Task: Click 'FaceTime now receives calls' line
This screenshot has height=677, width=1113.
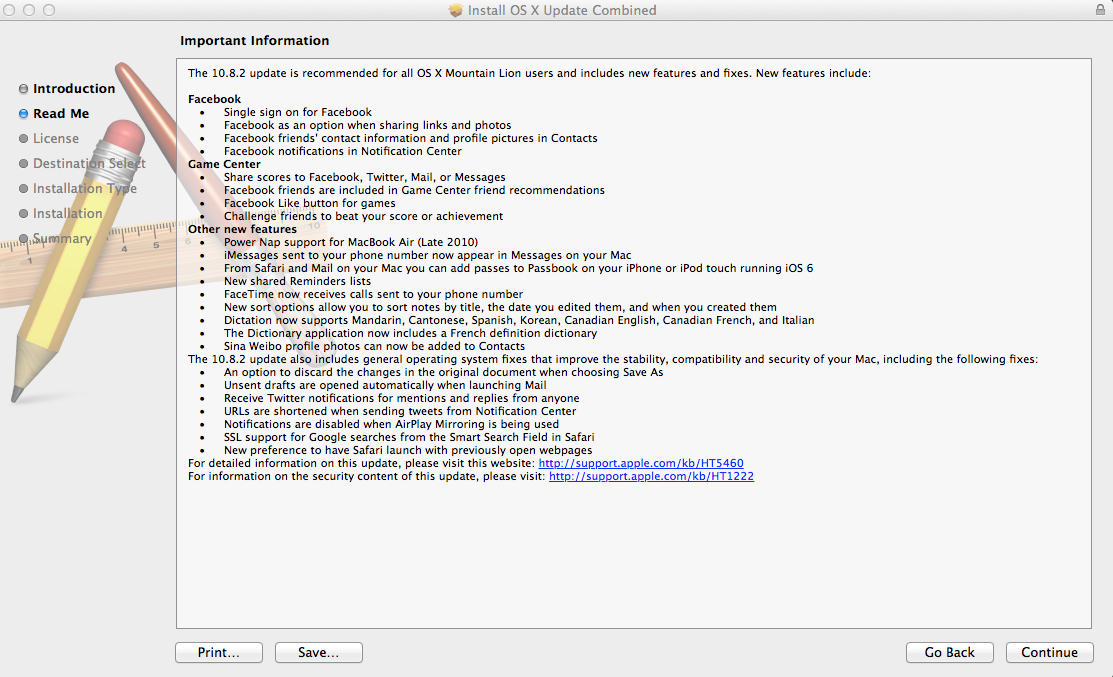Action: [x=373, y=295]
